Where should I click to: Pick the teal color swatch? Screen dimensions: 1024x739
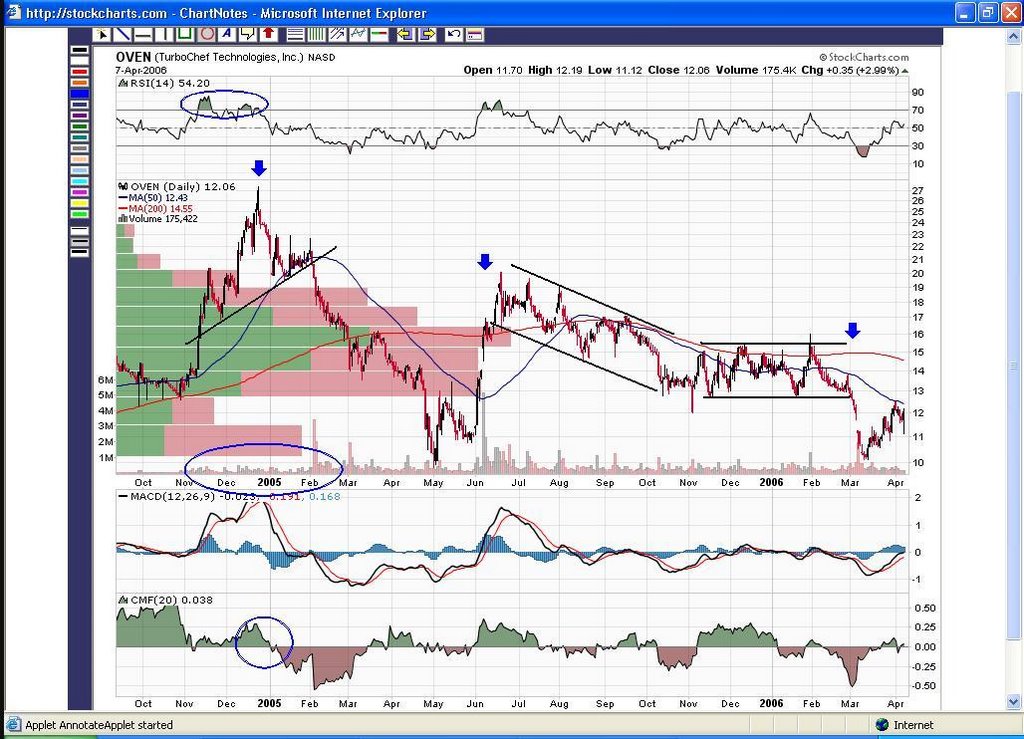(80, 137)
